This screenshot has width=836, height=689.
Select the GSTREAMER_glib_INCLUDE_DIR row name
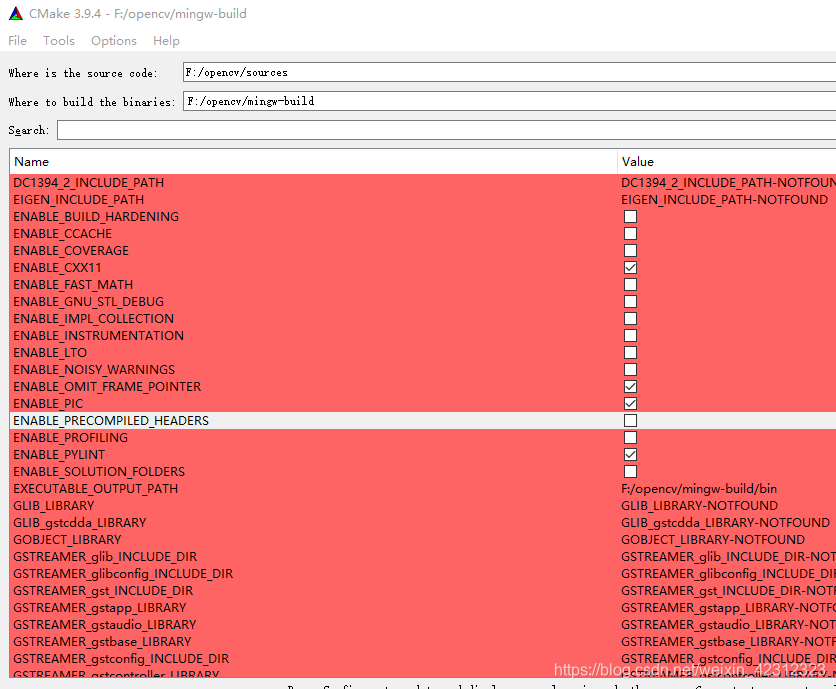(x=105, y=557)
